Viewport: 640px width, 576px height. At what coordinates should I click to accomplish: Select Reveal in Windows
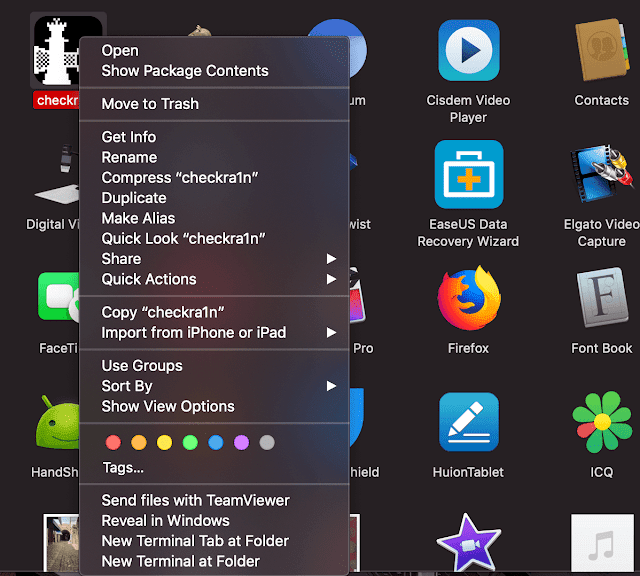coord(214,521)
